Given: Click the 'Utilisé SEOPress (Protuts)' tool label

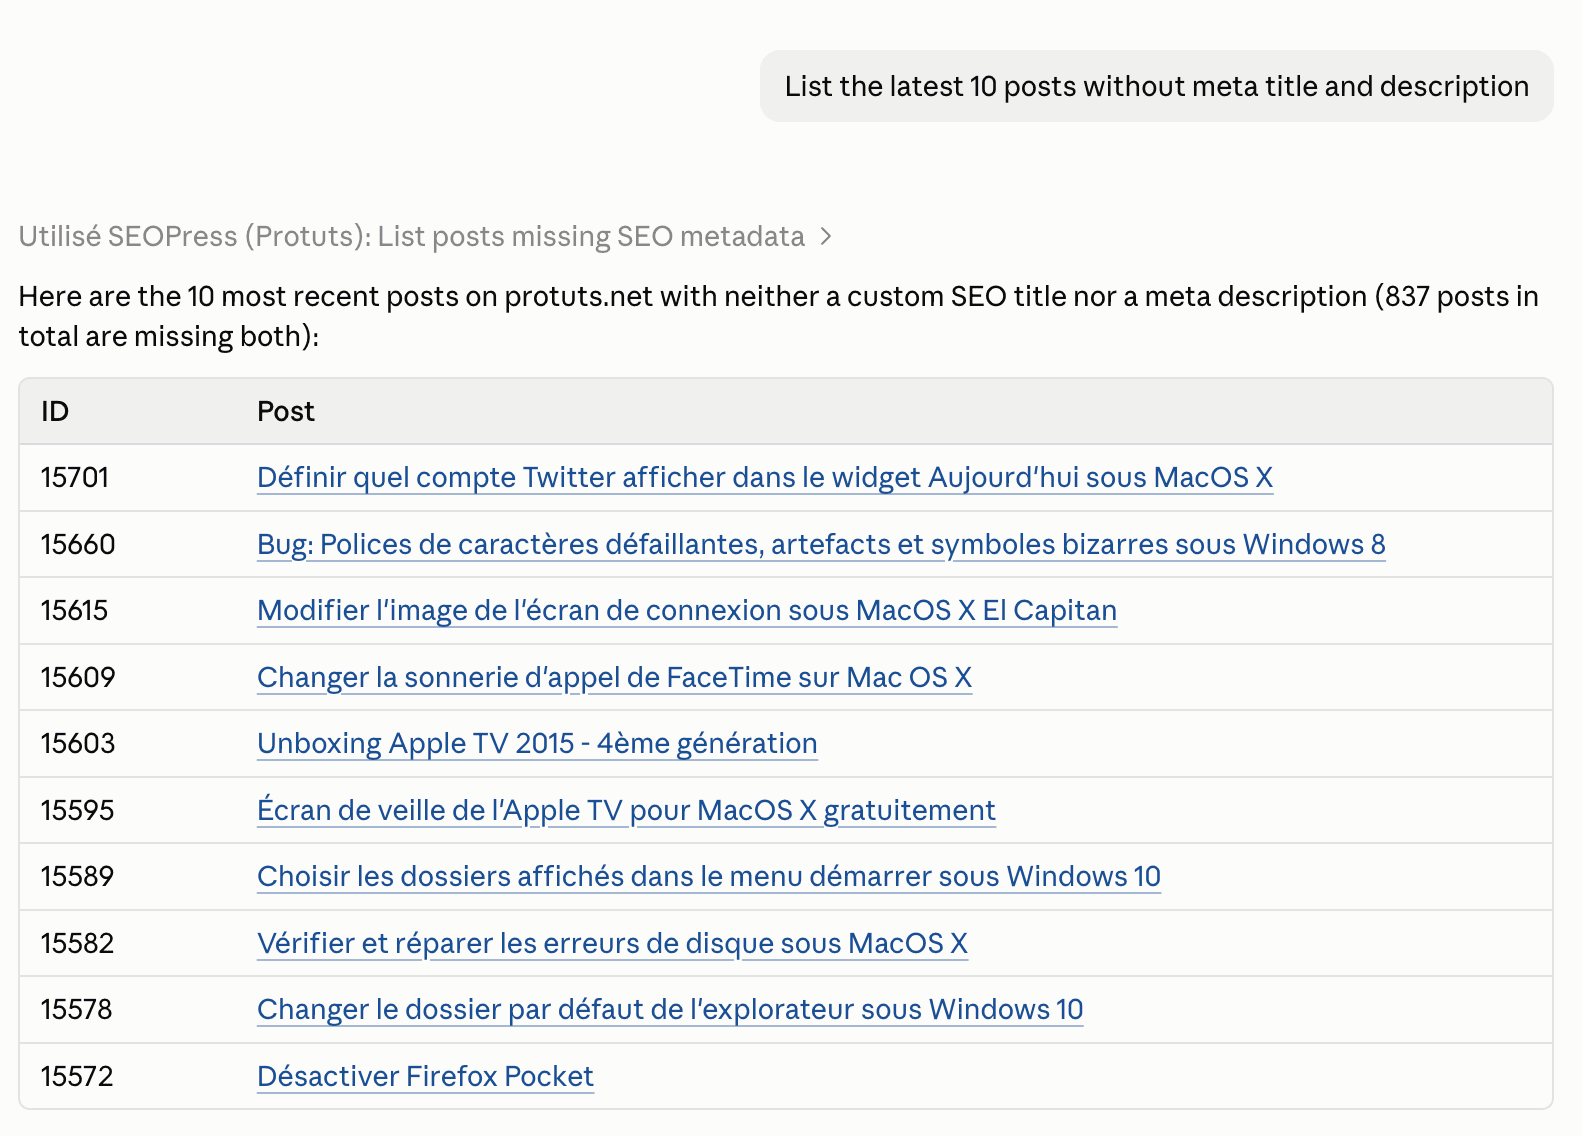Looking at the screenshot, I should [x=412, y=237].
